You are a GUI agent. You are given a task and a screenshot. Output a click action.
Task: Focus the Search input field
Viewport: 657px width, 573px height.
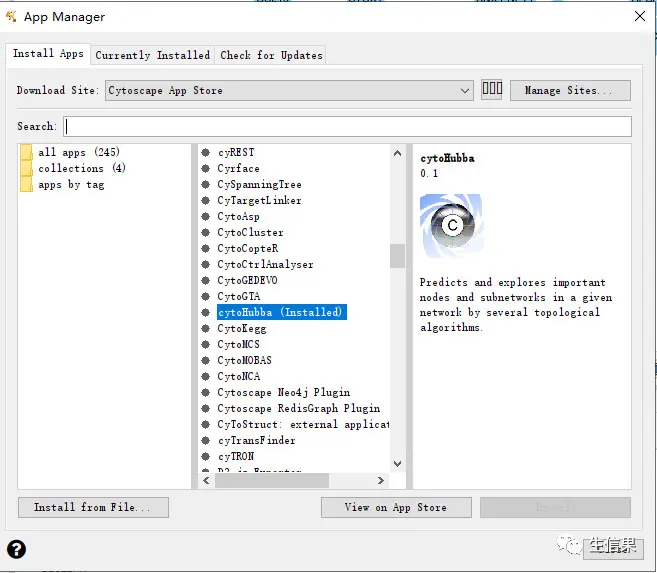347,126
